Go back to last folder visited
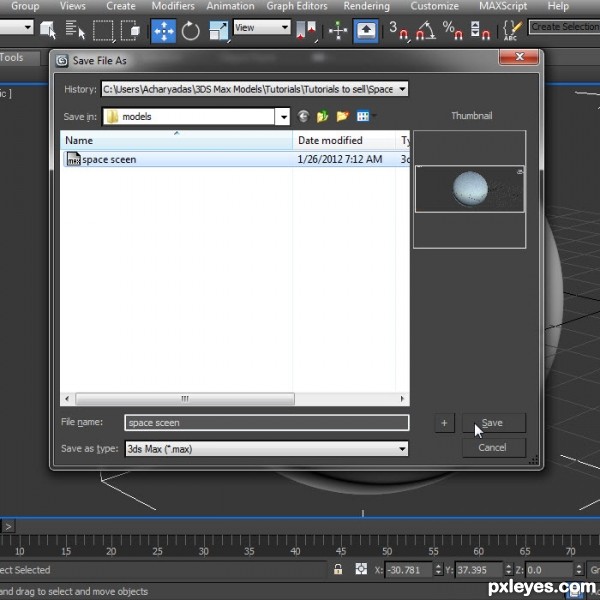 click(303, 116)
